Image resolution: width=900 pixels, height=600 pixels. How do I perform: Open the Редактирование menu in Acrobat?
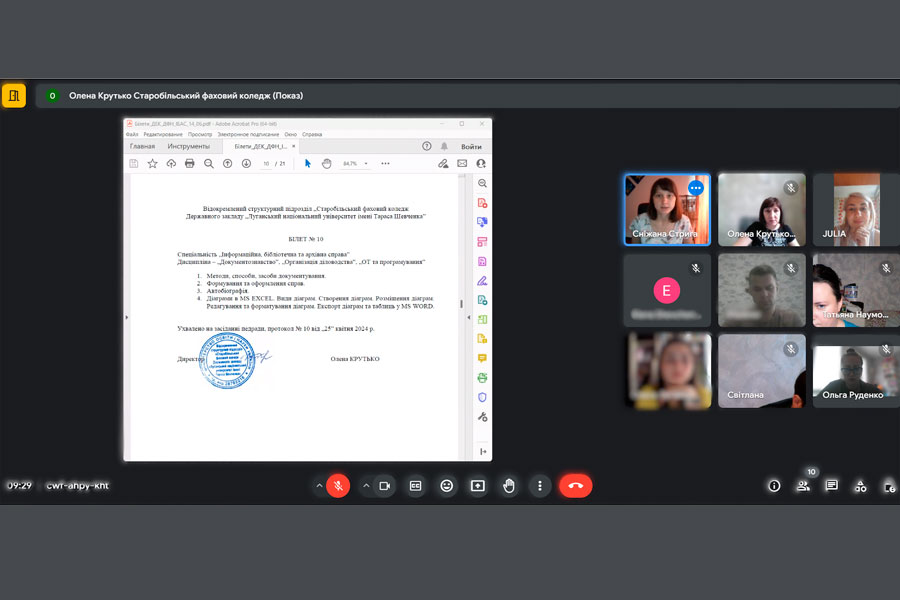(x=163, y=134)
